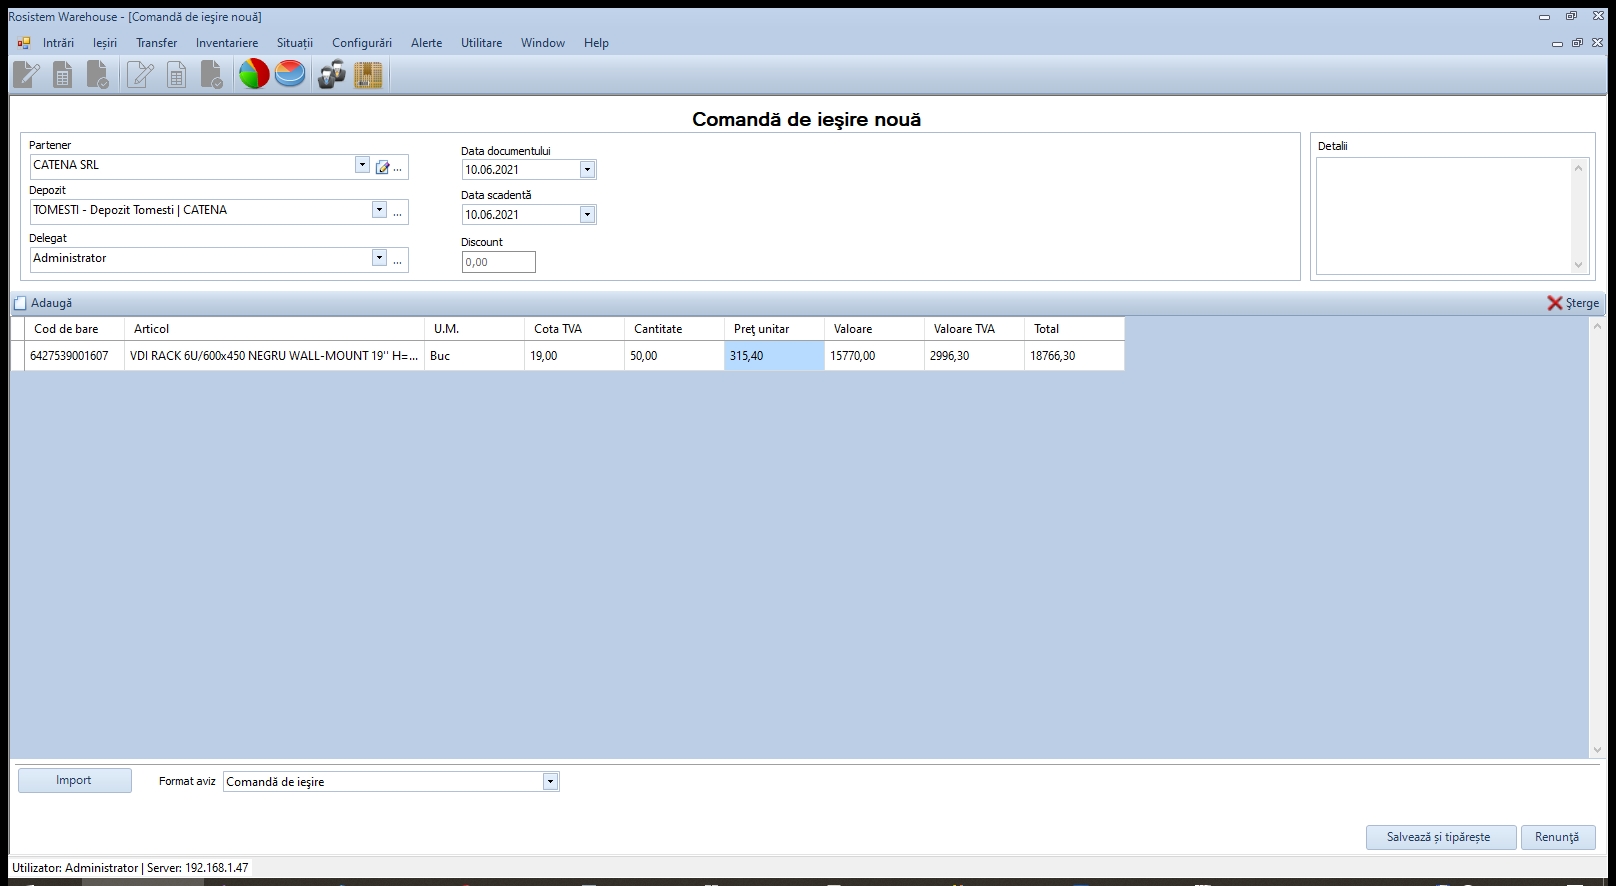
Task: Click the Discount input field
Action: [x=498, y=262]
